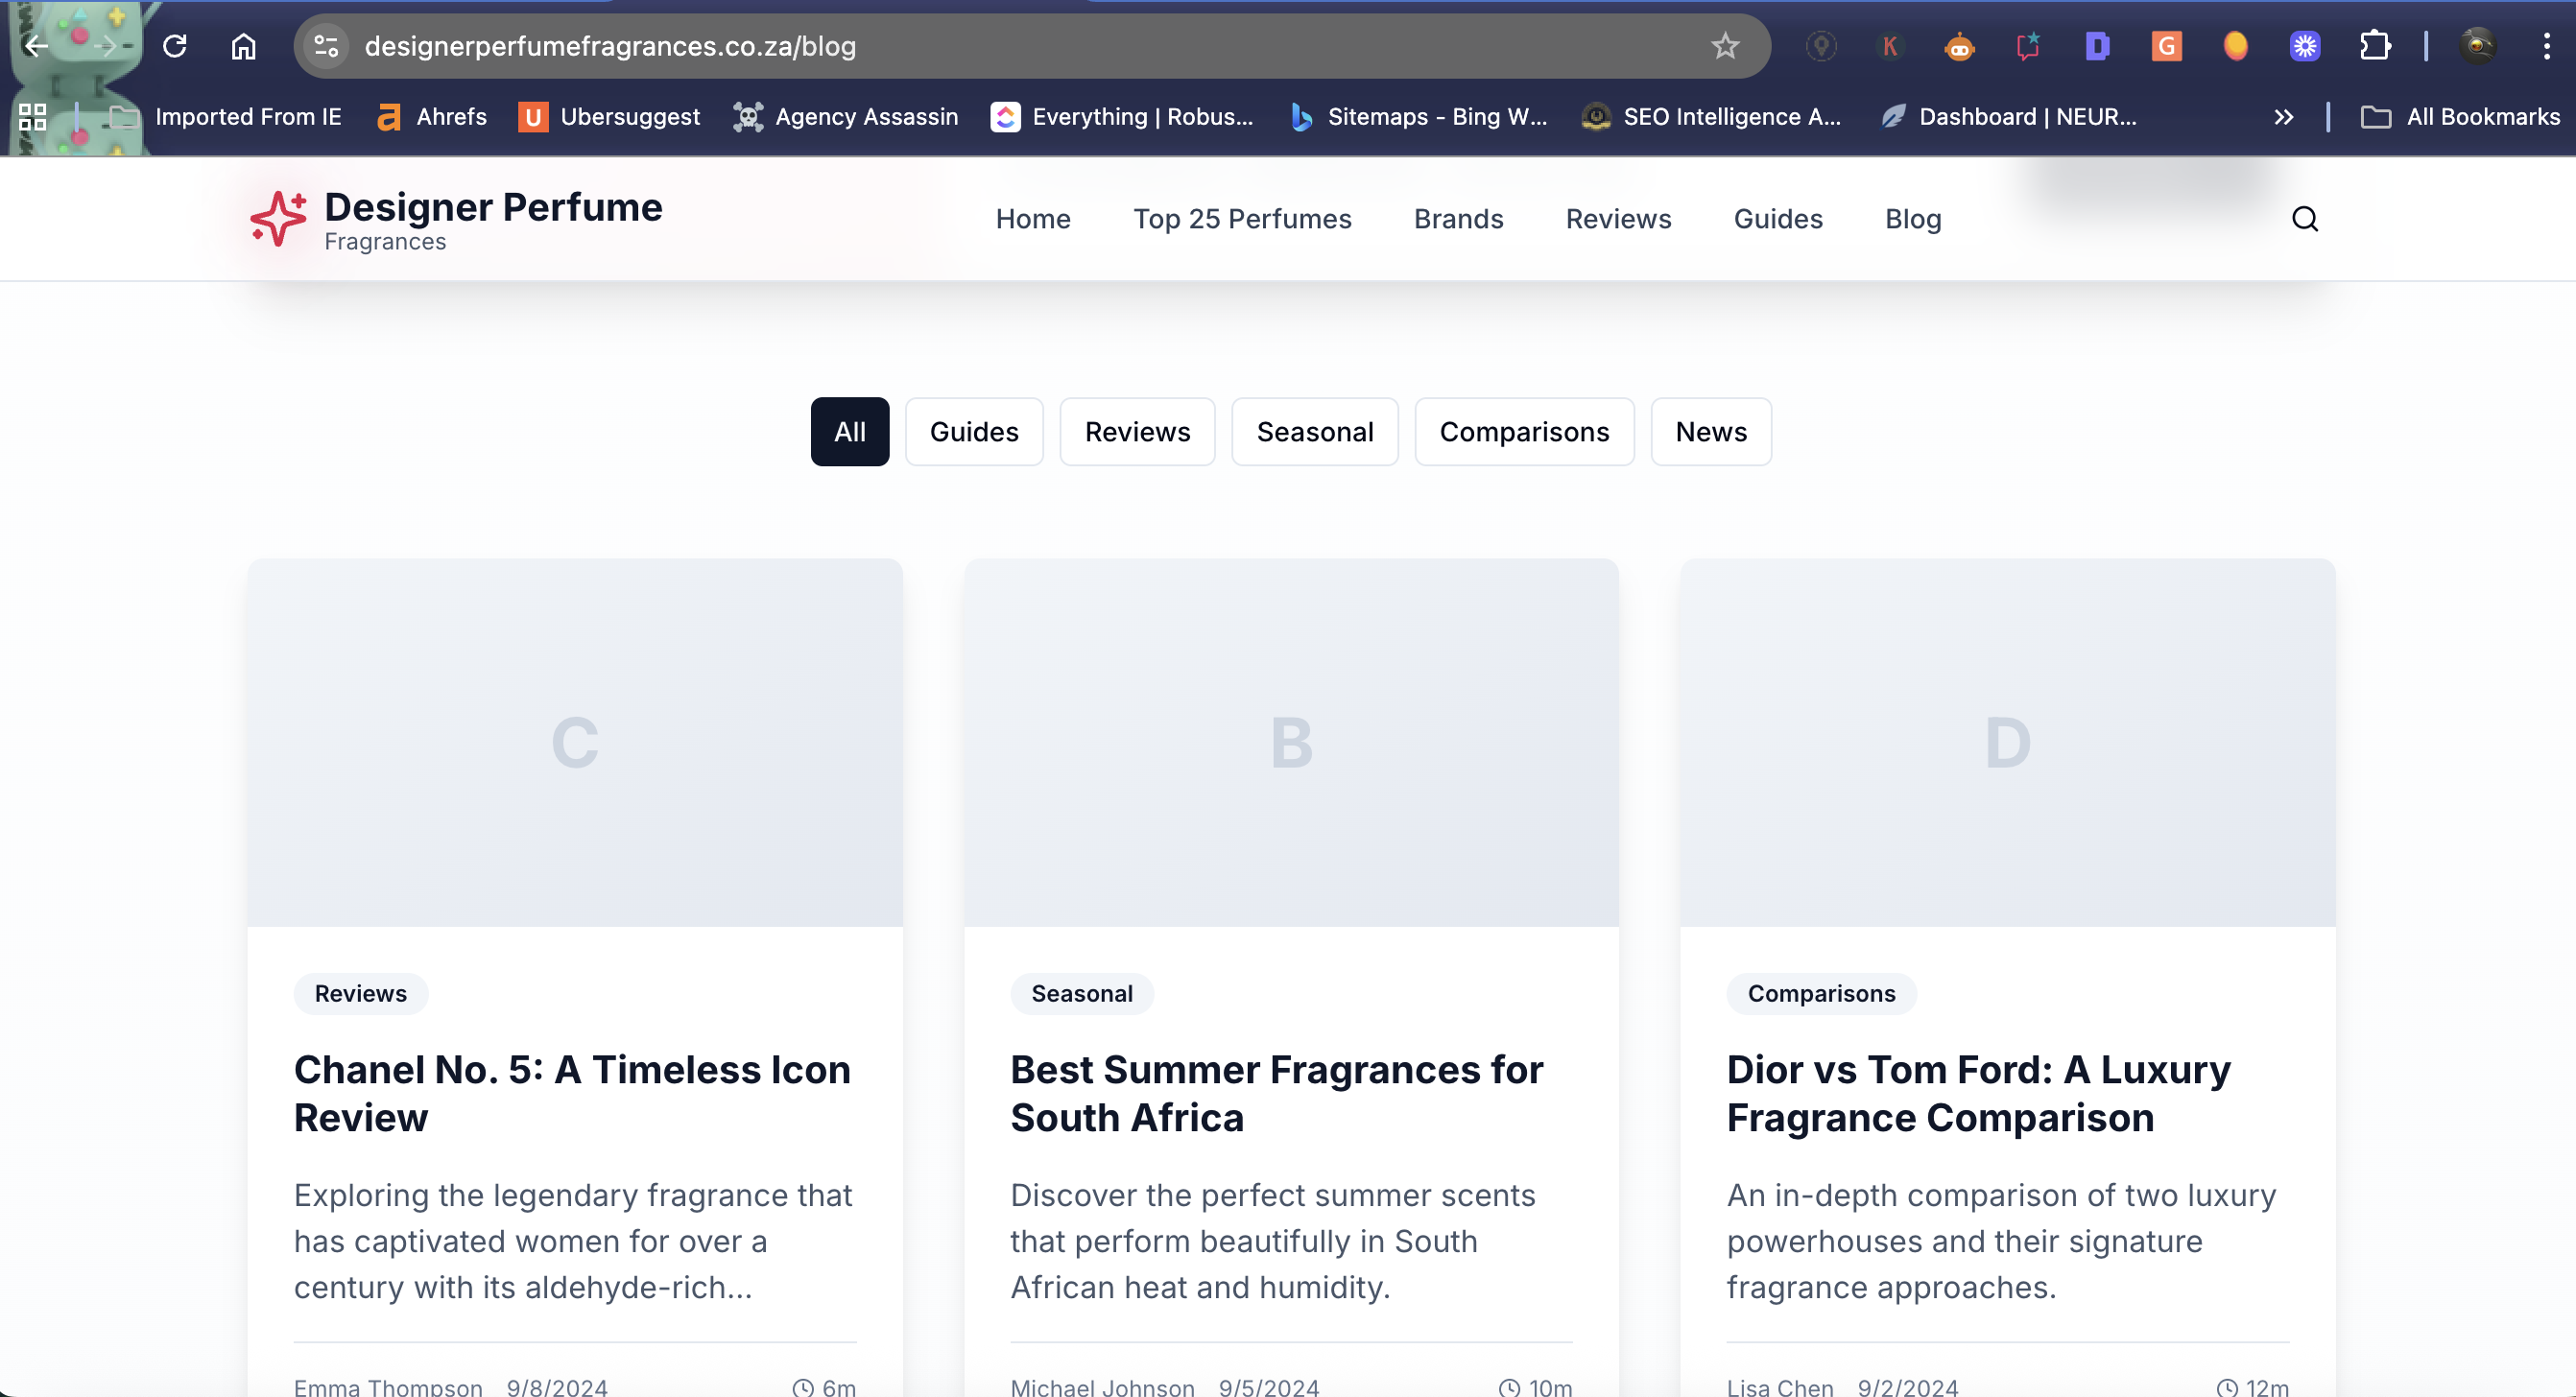Open the Extensions puzzle menu
Image resolution: width=2576 pixels, height=1397 pixels.
click(x=2374, y=46)
